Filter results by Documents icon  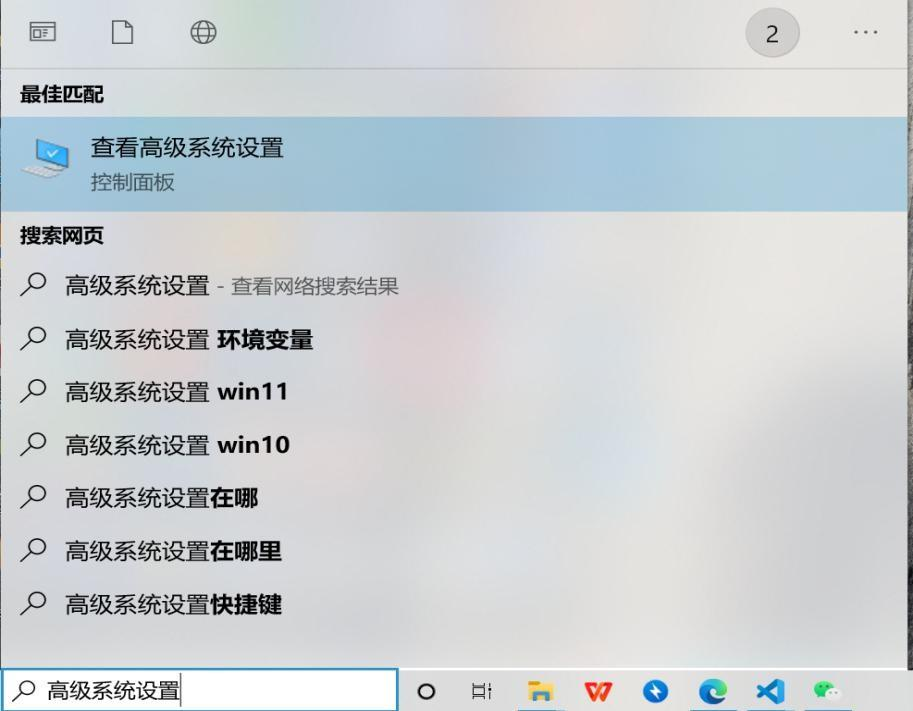click(x=122, y=32)
